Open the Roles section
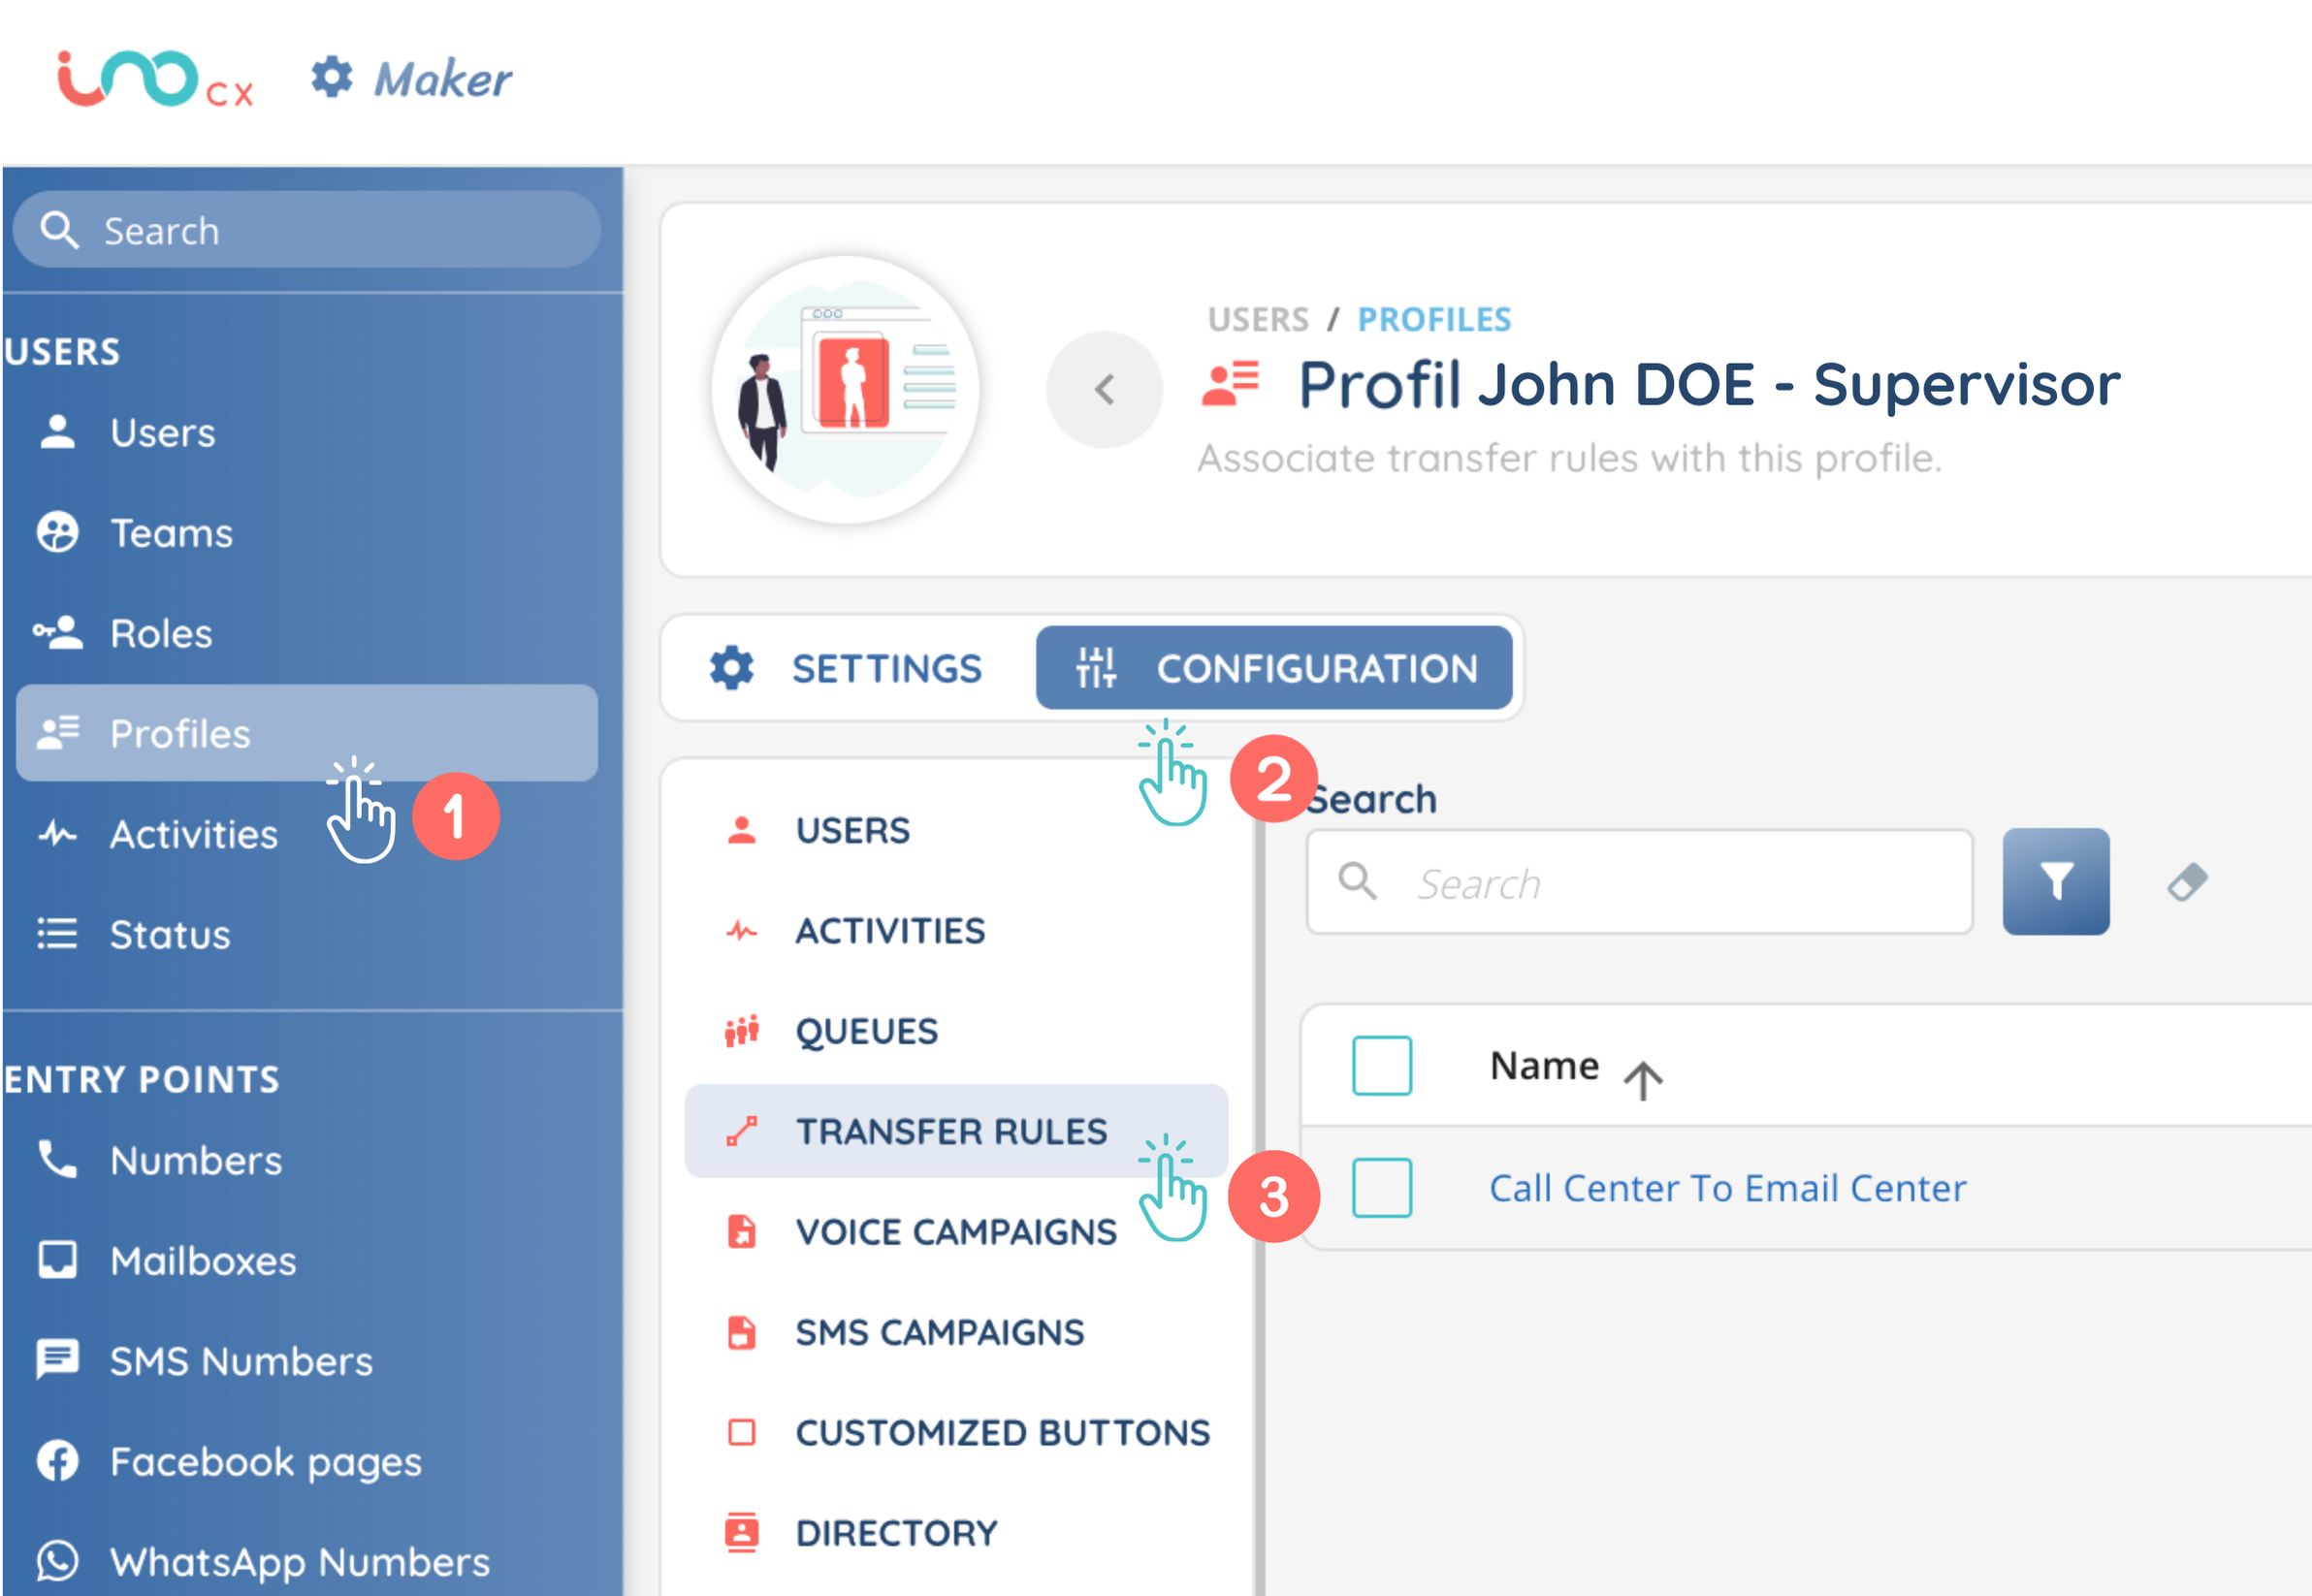This screenshot has width=2312, height=1596. [x=161, y=633]
